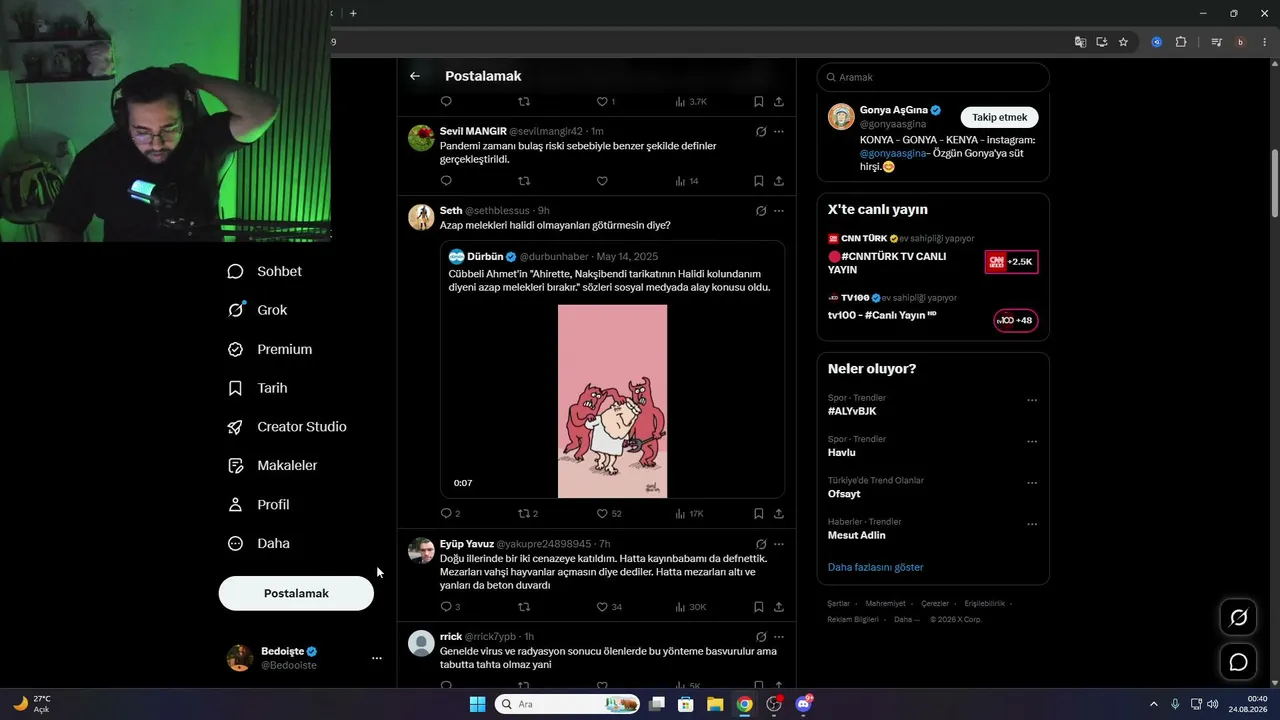Click the Postalamak button in the sidebar
This screenshot has width=1280, height=720.
coord(296,593)
